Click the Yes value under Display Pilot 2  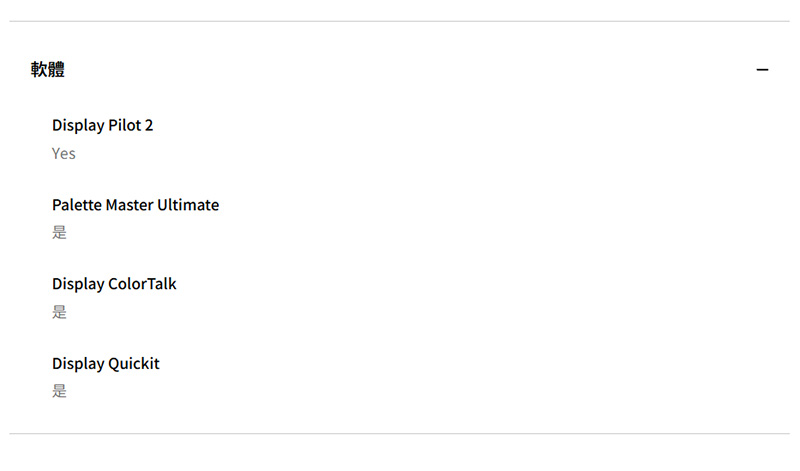[x=64, y=154]
